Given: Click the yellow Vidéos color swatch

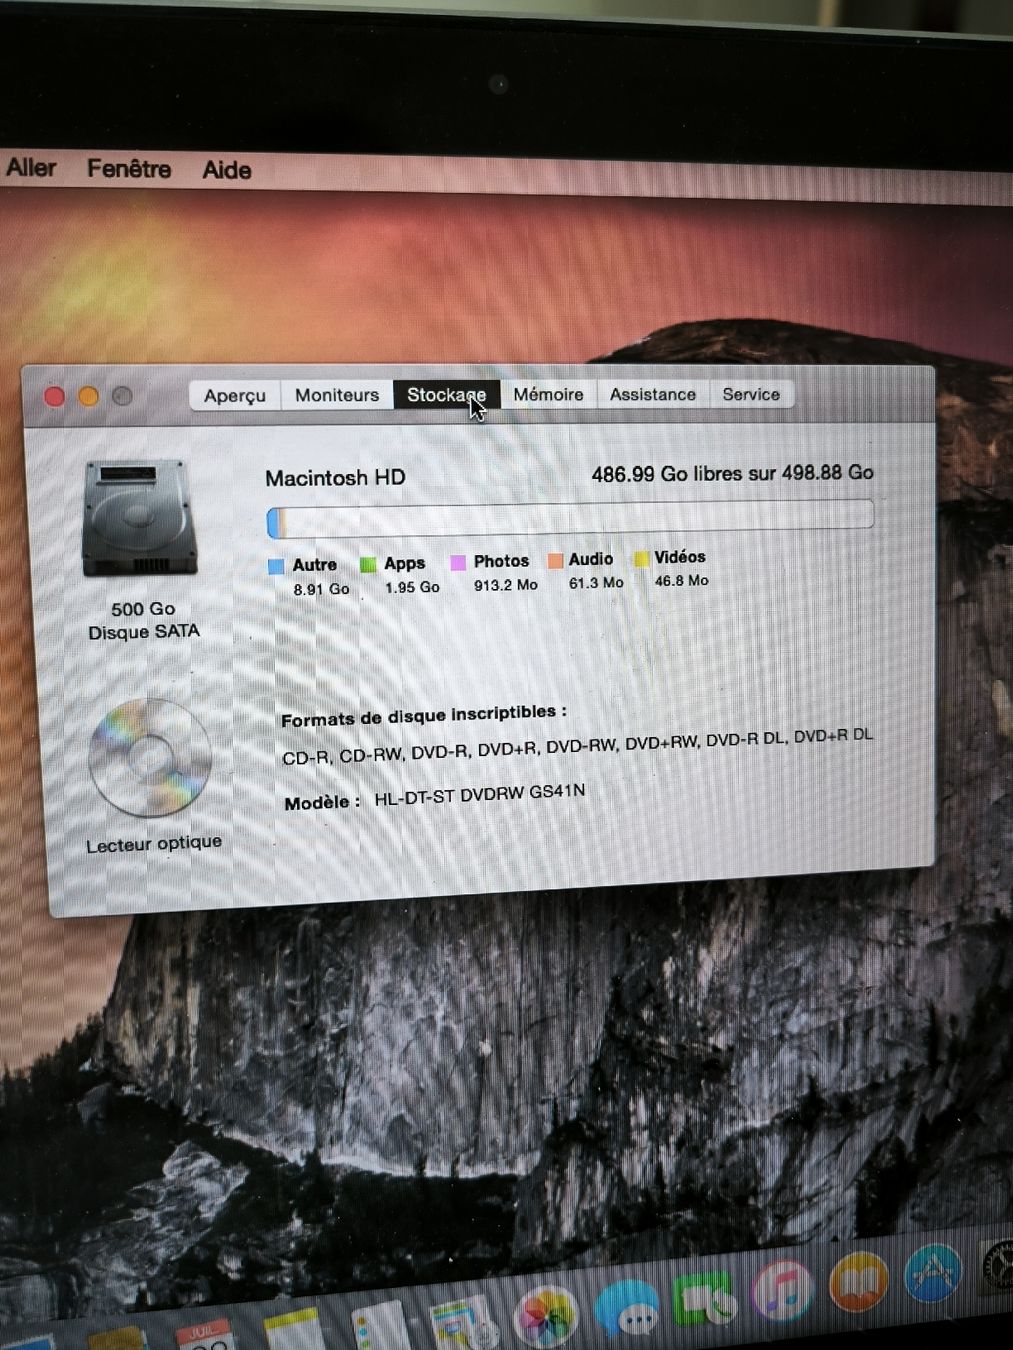Looking at the screenshot, I should coord(641,559).
